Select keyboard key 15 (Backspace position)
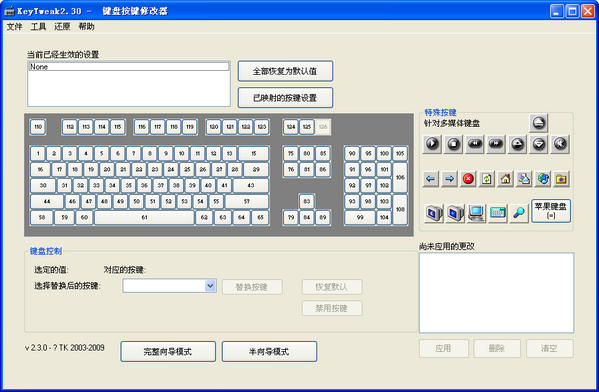Image resolution: width=599 pixels, height=392 pixels. [x=254, y=154]
